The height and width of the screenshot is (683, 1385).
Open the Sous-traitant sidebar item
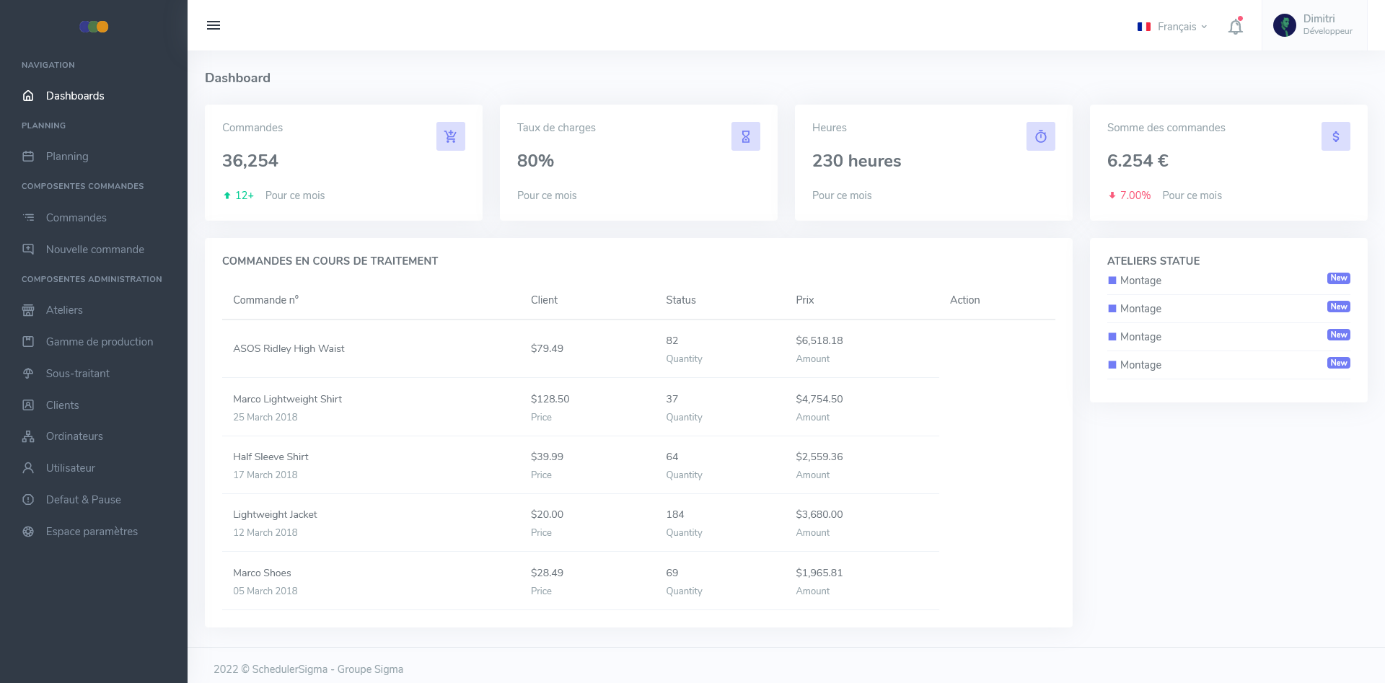tap(93, 373)
